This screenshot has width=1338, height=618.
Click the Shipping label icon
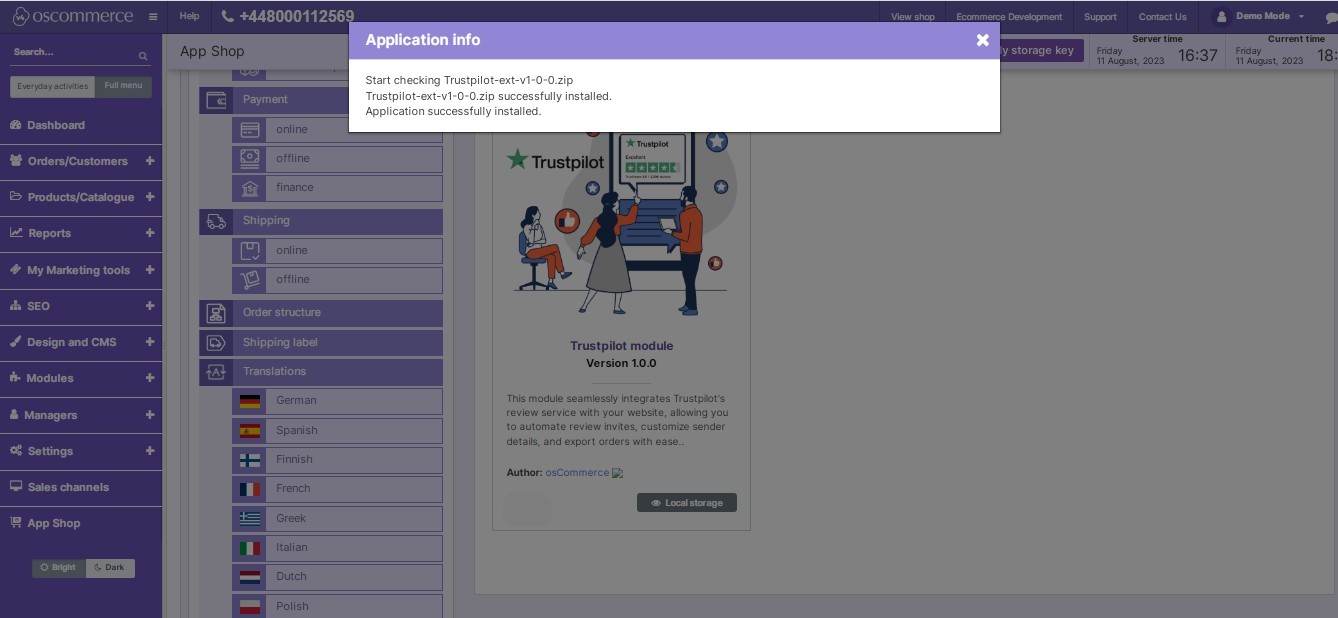tap(216, 343)
